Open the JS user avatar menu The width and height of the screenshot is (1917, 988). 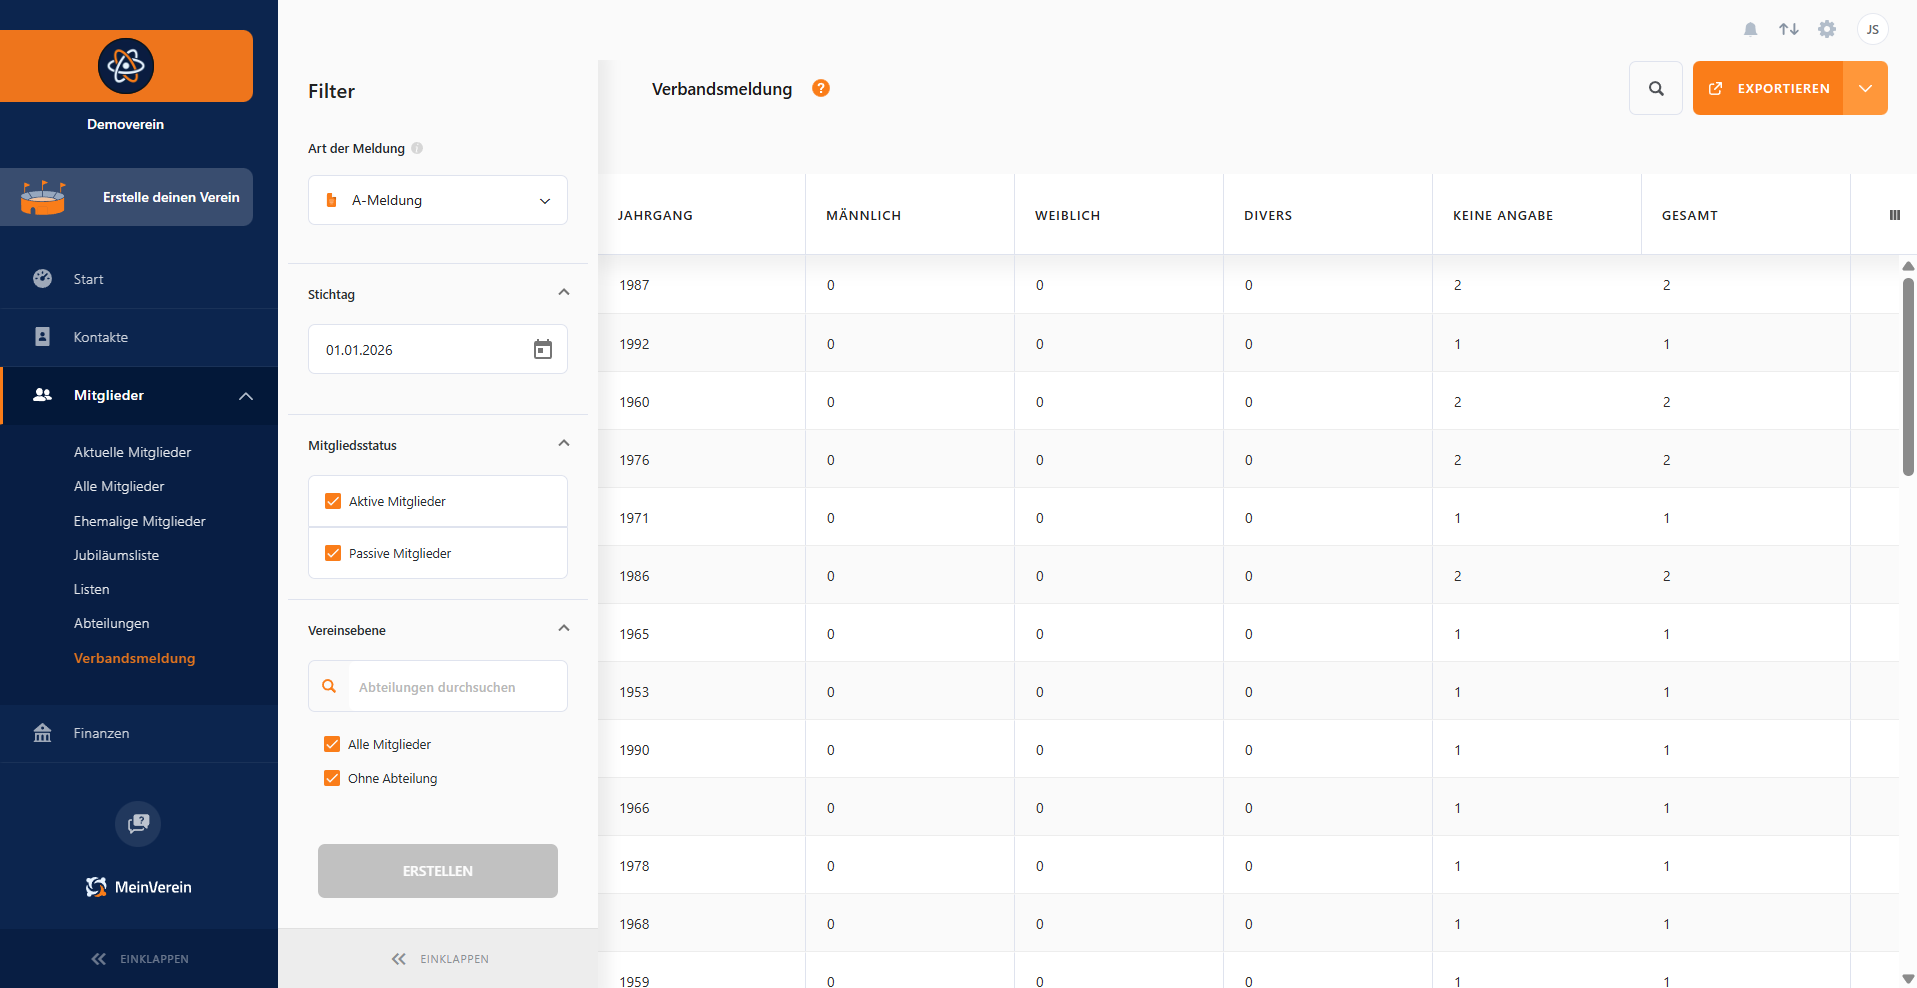click(x=1872, y=29)
